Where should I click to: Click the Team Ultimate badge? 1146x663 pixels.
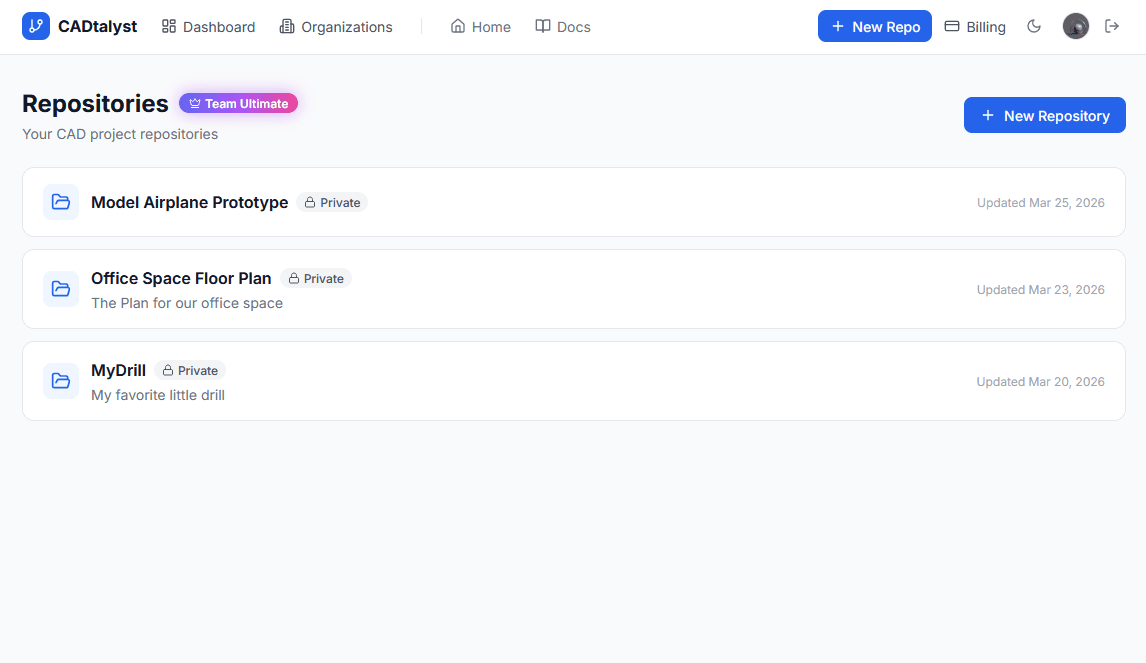coord(238,103)
